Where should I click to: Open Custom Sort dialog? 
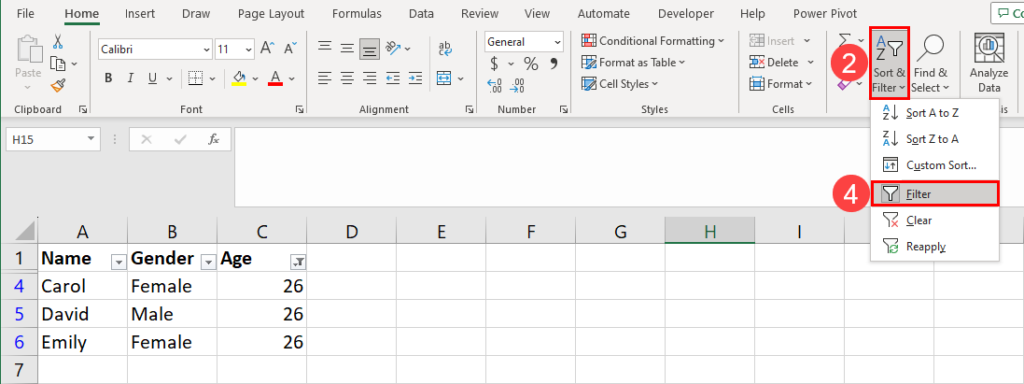[934, 165]
